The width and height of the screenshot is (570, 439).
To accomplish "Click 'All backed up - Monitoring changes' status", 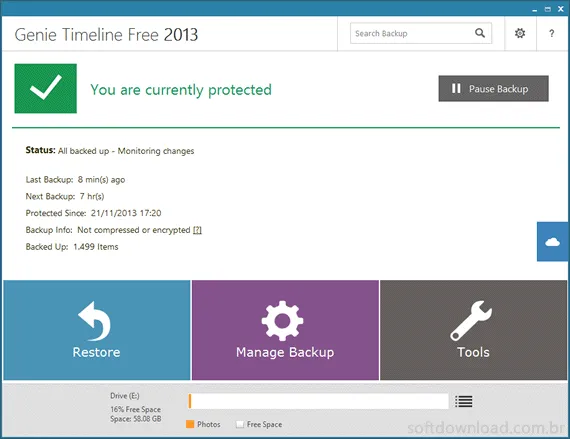I will point(126,151).
